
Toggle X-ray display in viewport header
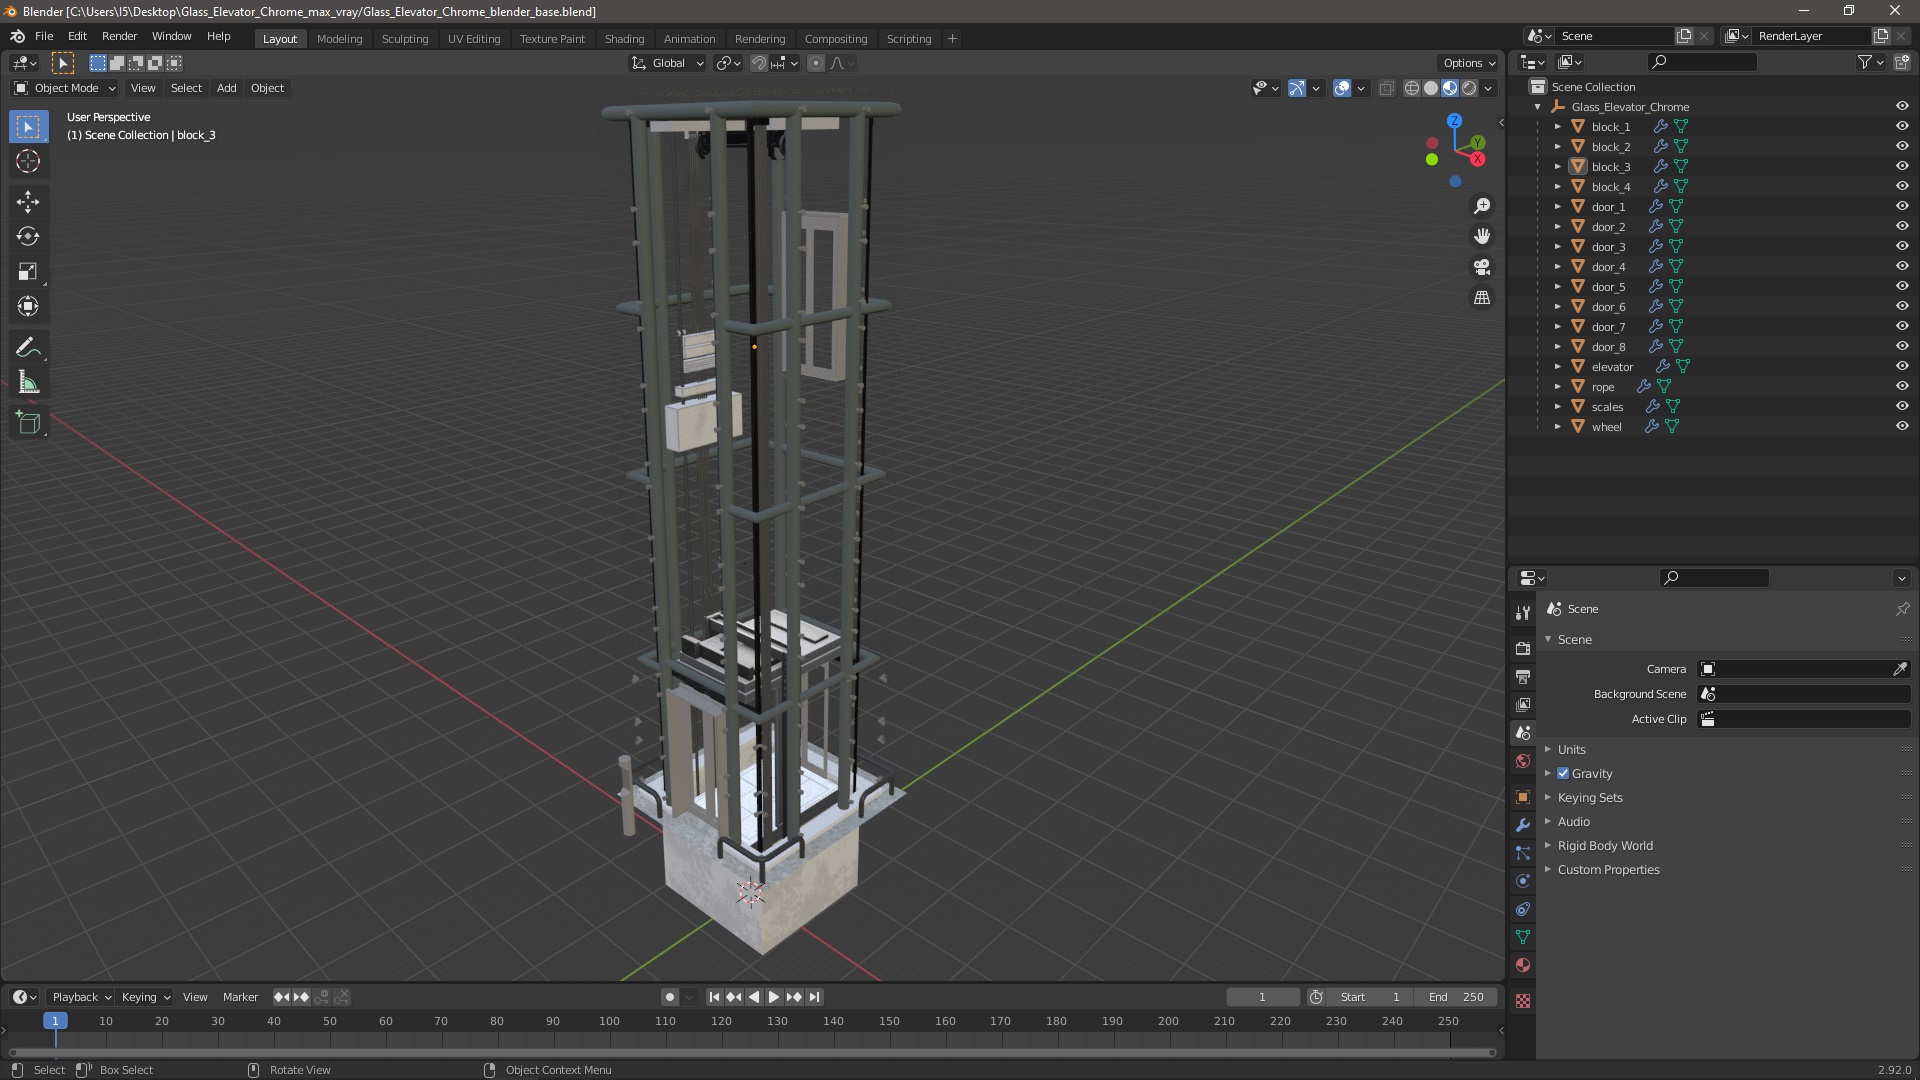[x=1386, y=88]
